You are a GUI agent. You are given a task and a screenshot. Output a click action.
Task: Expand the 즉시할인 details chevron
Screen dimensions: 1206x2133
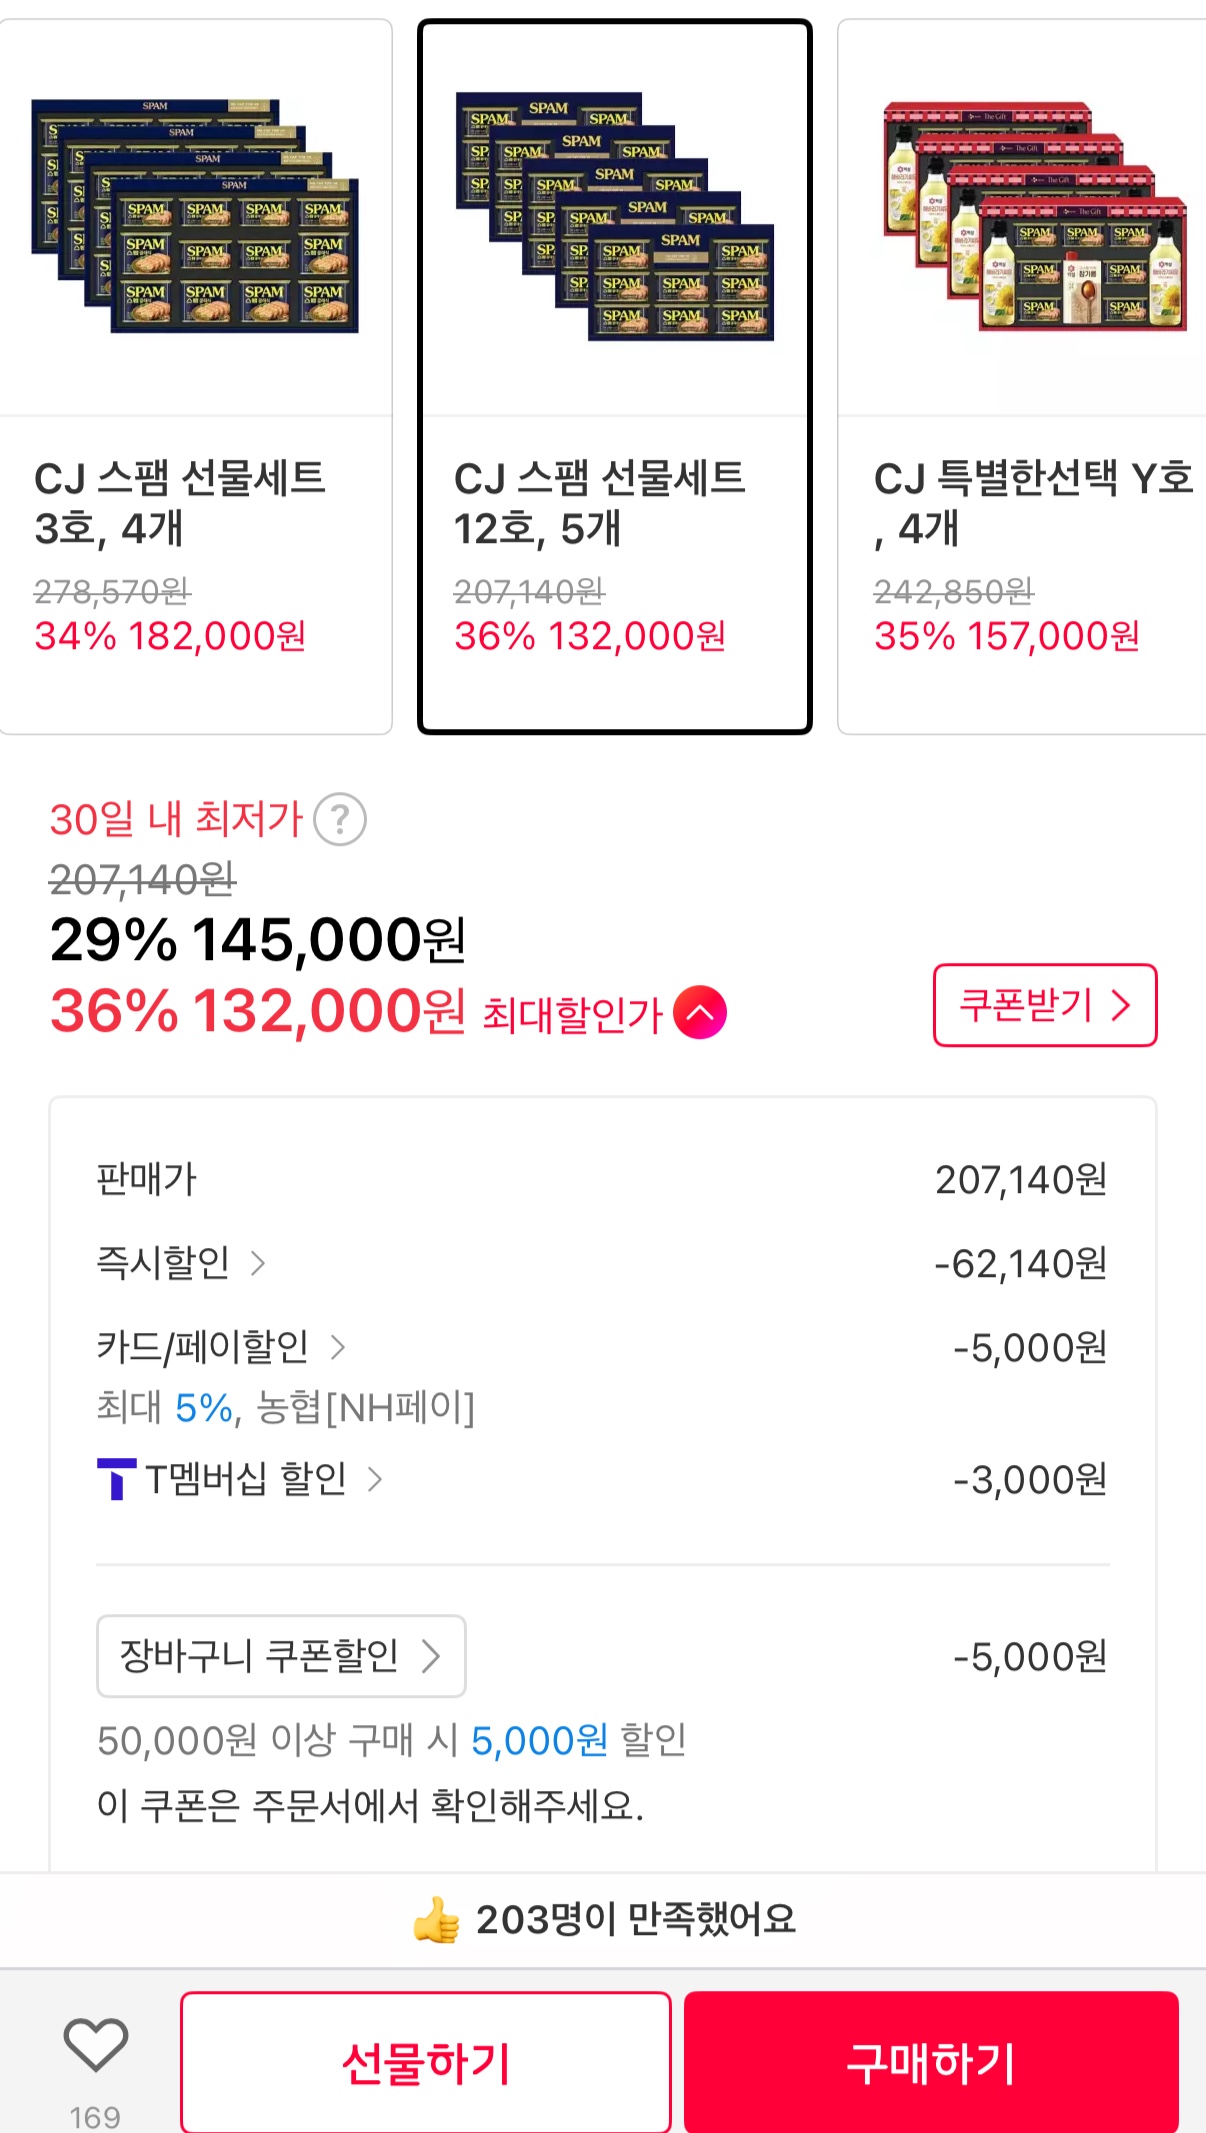(x=258, y=1263)
